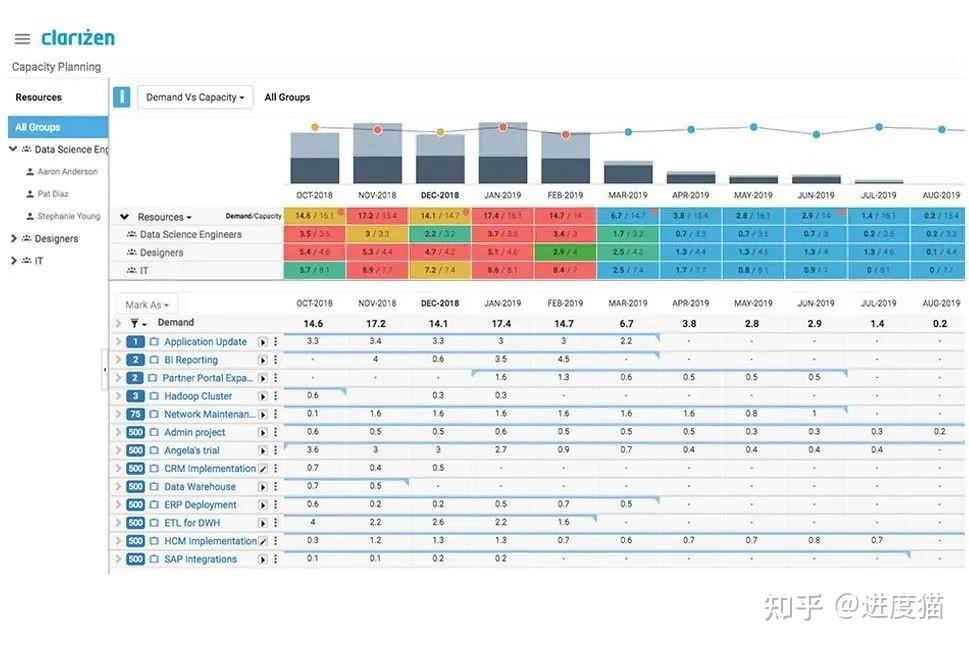This screenshot has height=646, width=969.
Task: Click the blue panel toggle icon beside Demand Vs Capacity
Action: pos(122,97)
